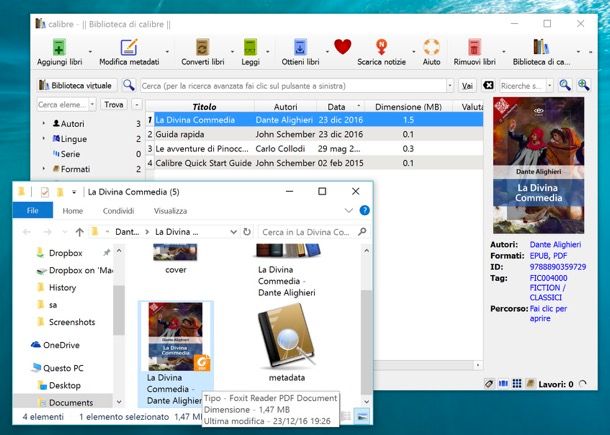Open the File tab in Explorer

pyautogui.click(x=33, y=210)
